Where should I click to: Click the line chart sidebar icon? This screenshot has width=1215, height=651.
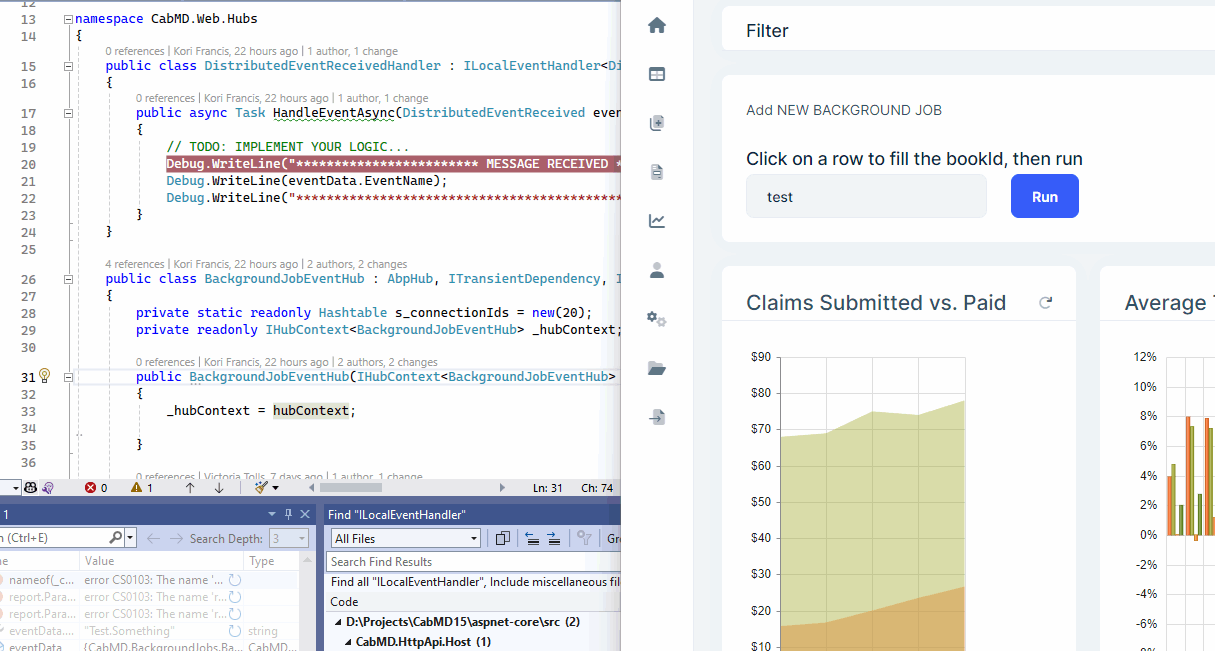pyautogui.click(x=657, y=221)
